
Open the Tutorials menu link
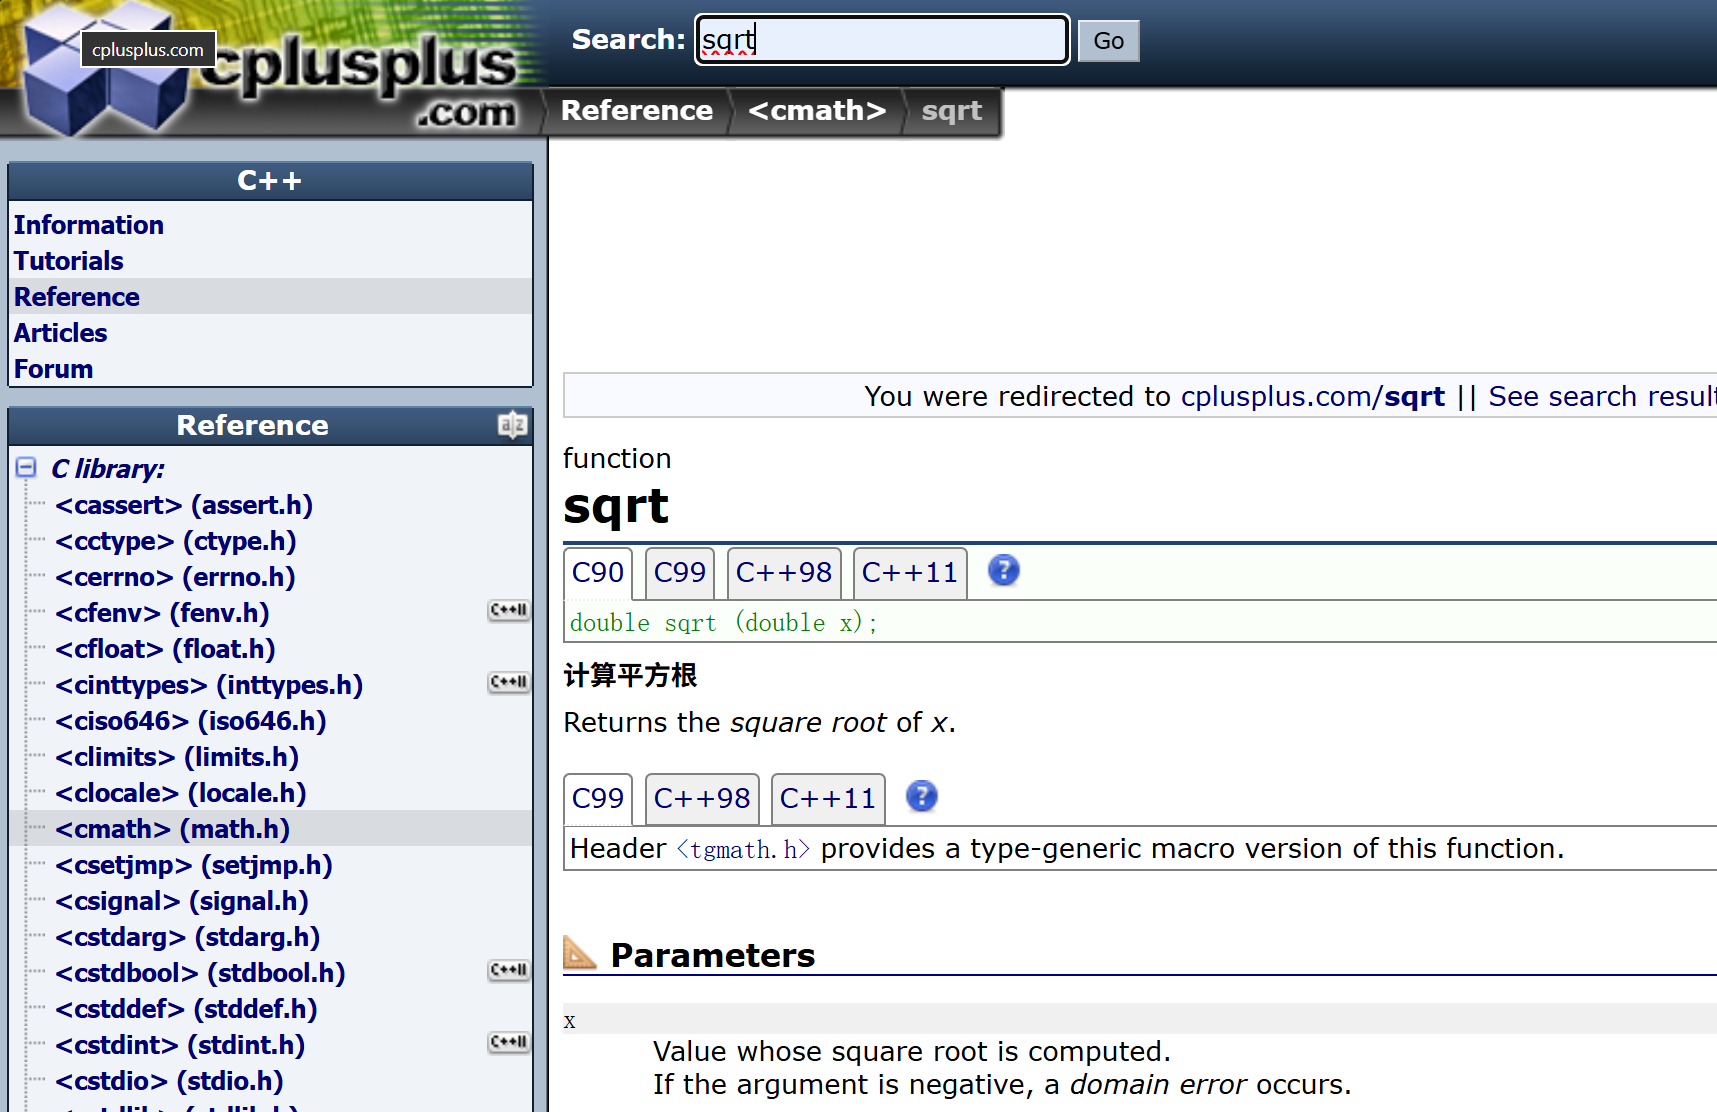click(69, 261)
